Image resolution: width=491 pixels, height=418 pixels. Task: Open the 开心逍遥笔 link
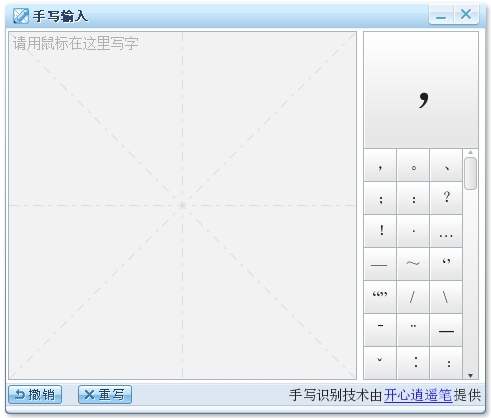coord(418,395)
